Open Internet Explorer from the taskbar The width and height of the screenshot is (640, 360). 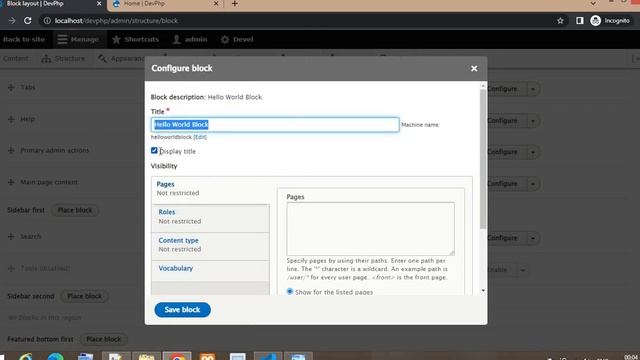pyautogui.click(x=25, y=356)
